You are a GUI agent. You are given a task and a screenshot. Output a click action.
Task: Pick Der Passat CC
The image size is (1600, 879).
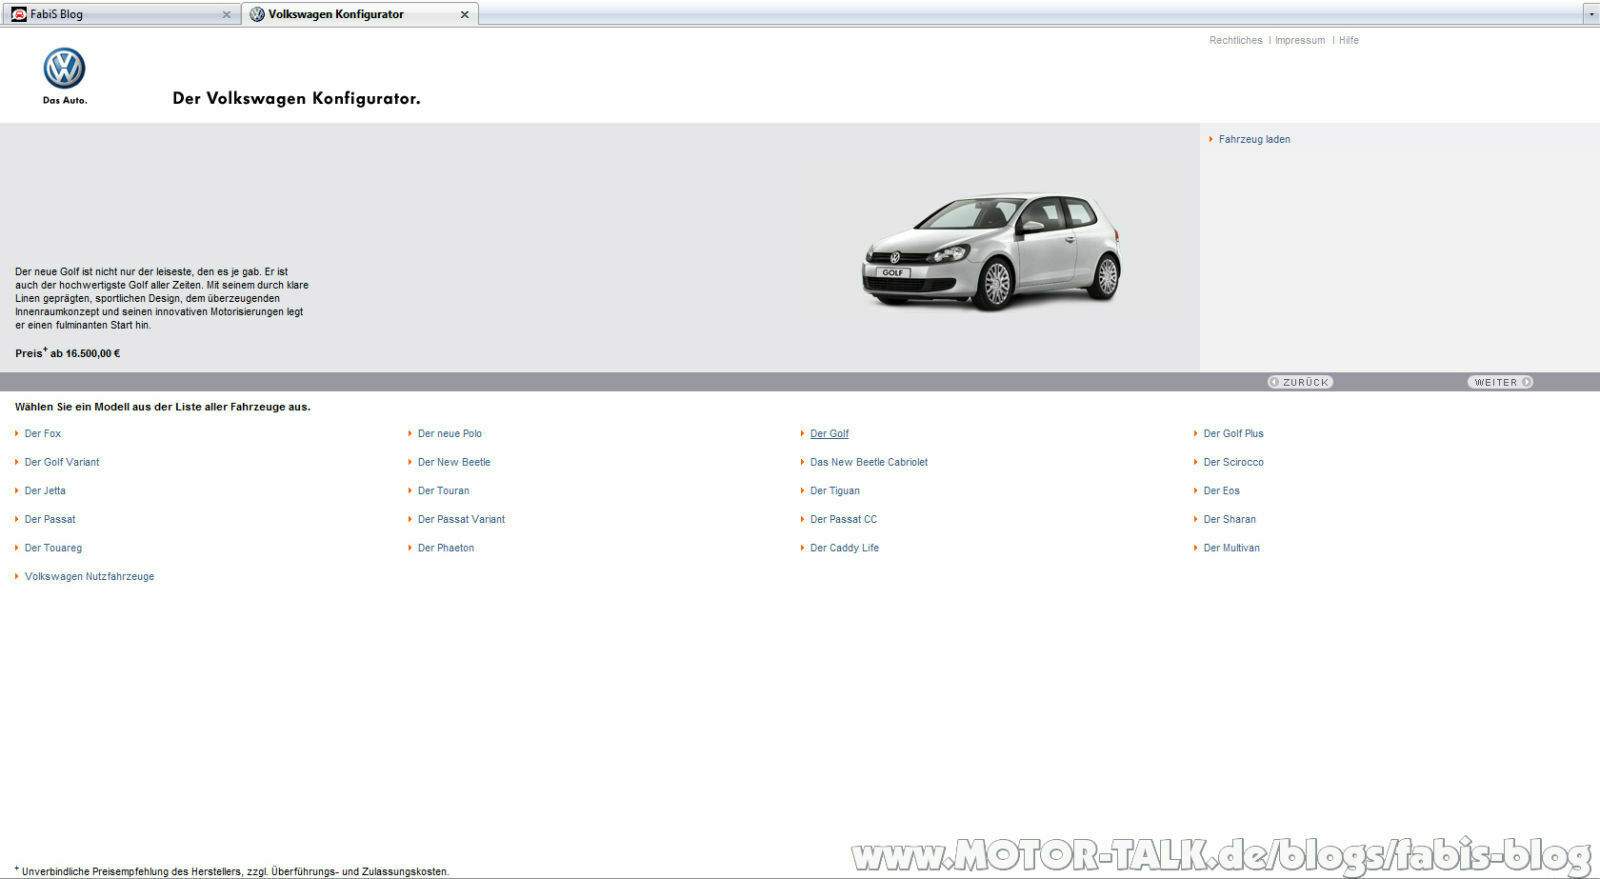tap(843, 520)
